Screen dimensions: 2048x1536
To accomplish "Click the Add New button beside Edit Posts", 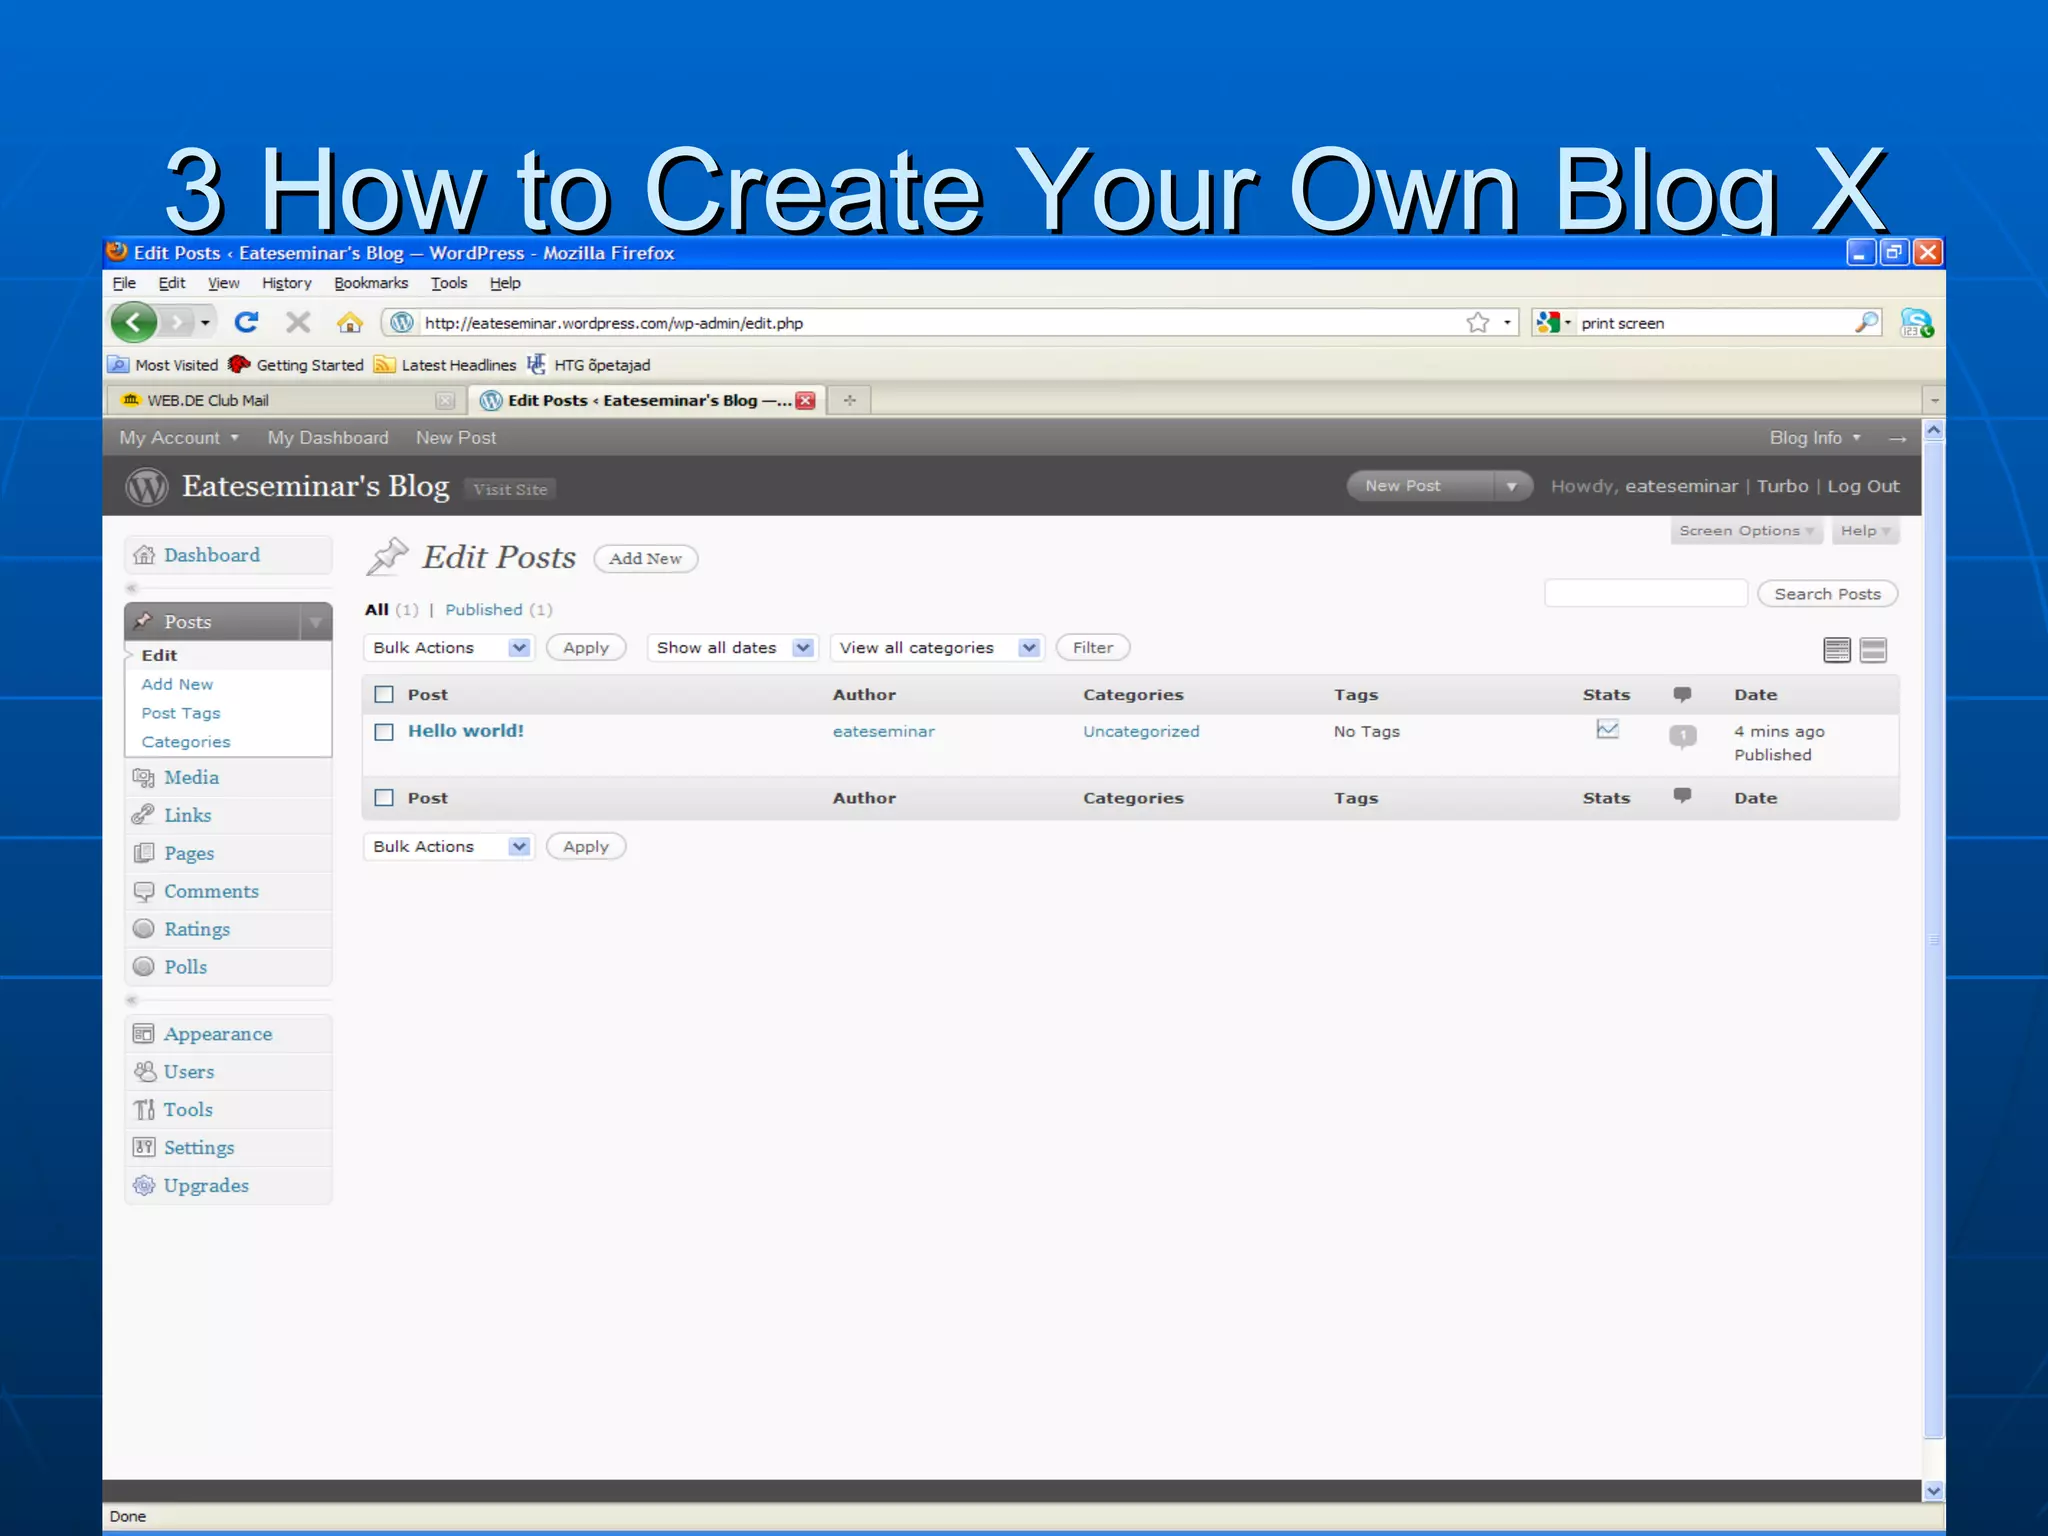I will tap(646, 559).
